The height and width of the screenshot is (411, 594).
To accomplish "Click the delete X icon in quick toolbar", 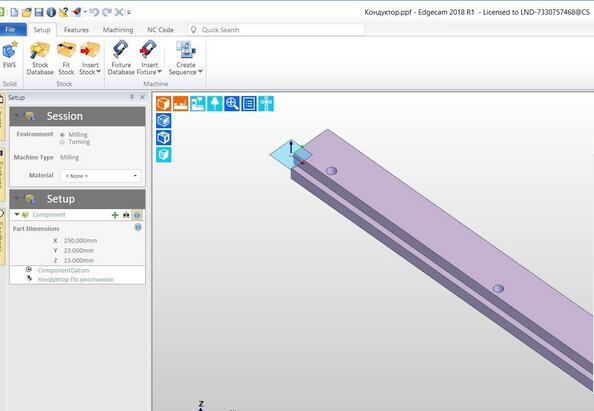I will coord(119,12).
